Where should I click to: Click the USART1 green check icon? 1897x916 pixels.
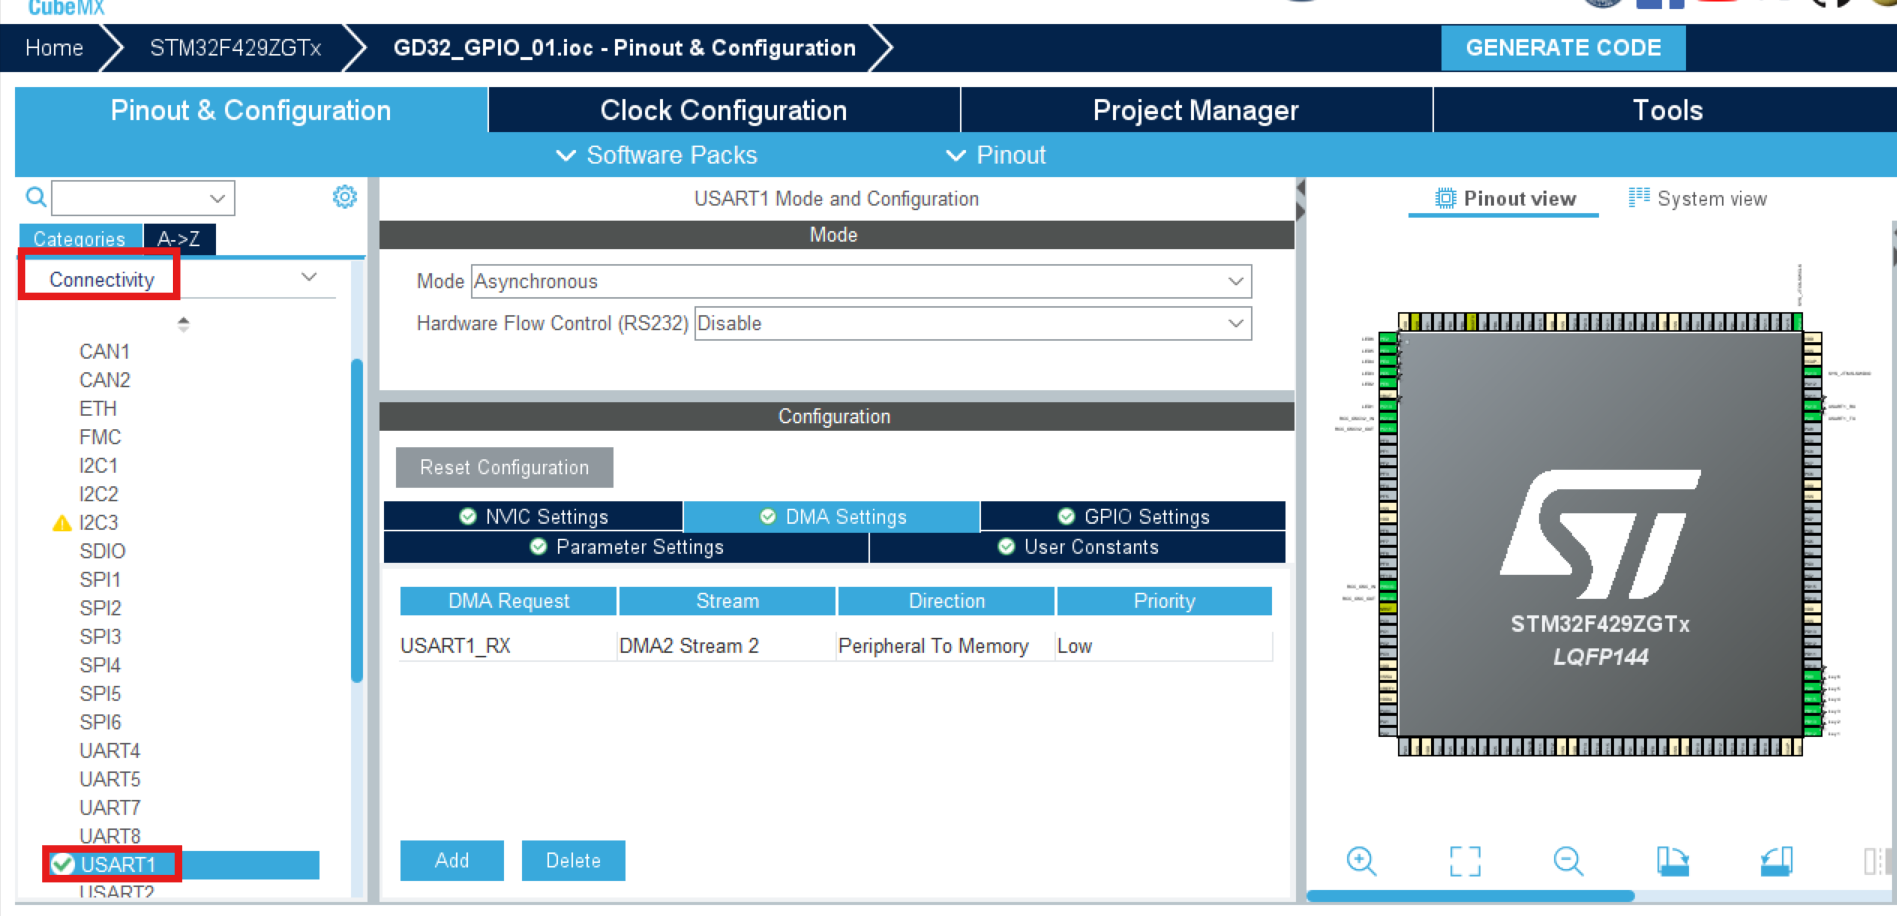(x=63, y=864)
